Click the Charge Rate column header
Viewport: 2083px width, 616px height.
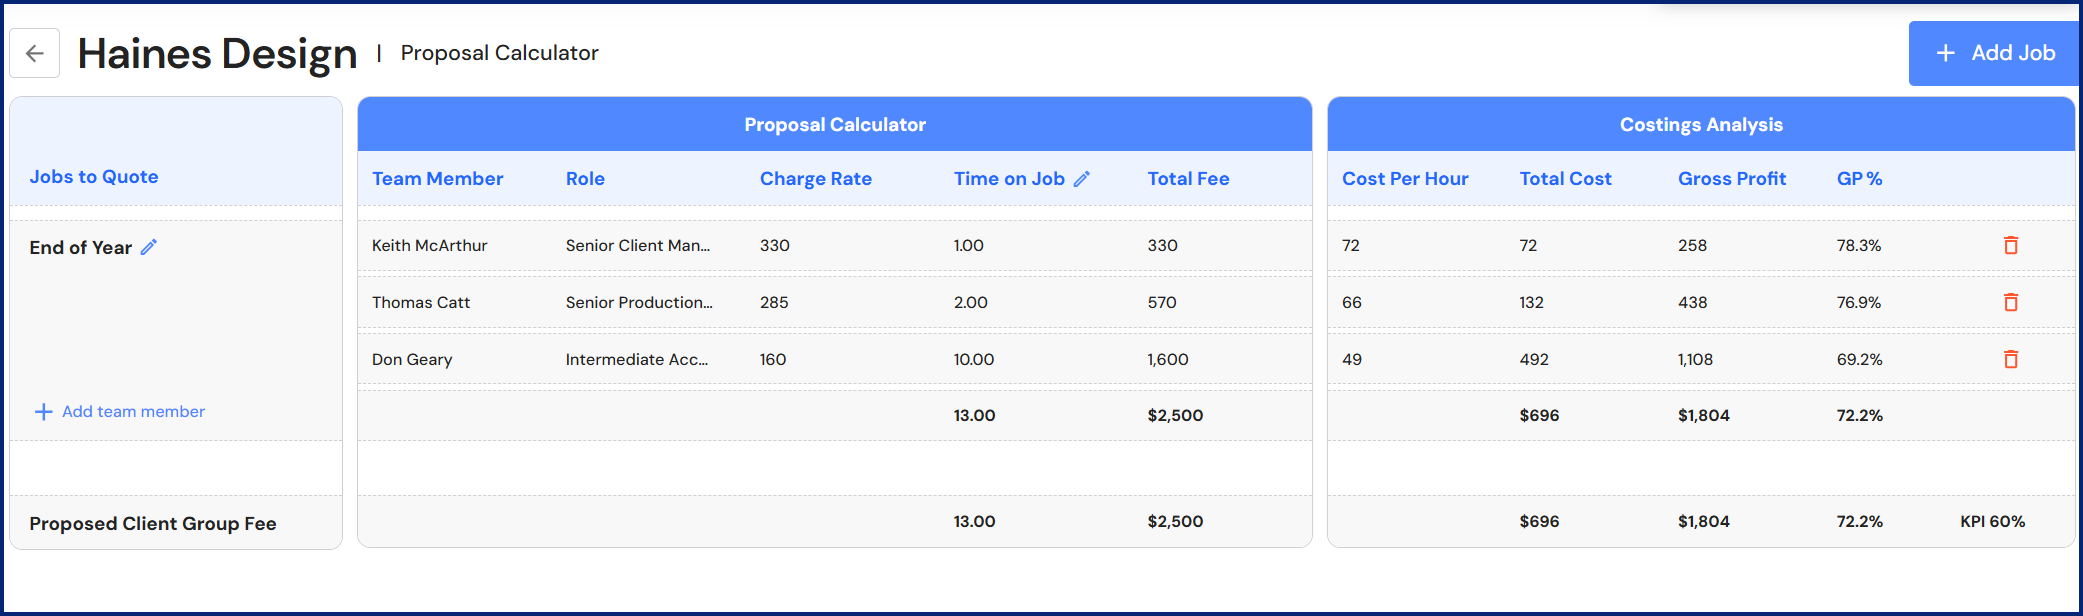click(x=815, y=179)
